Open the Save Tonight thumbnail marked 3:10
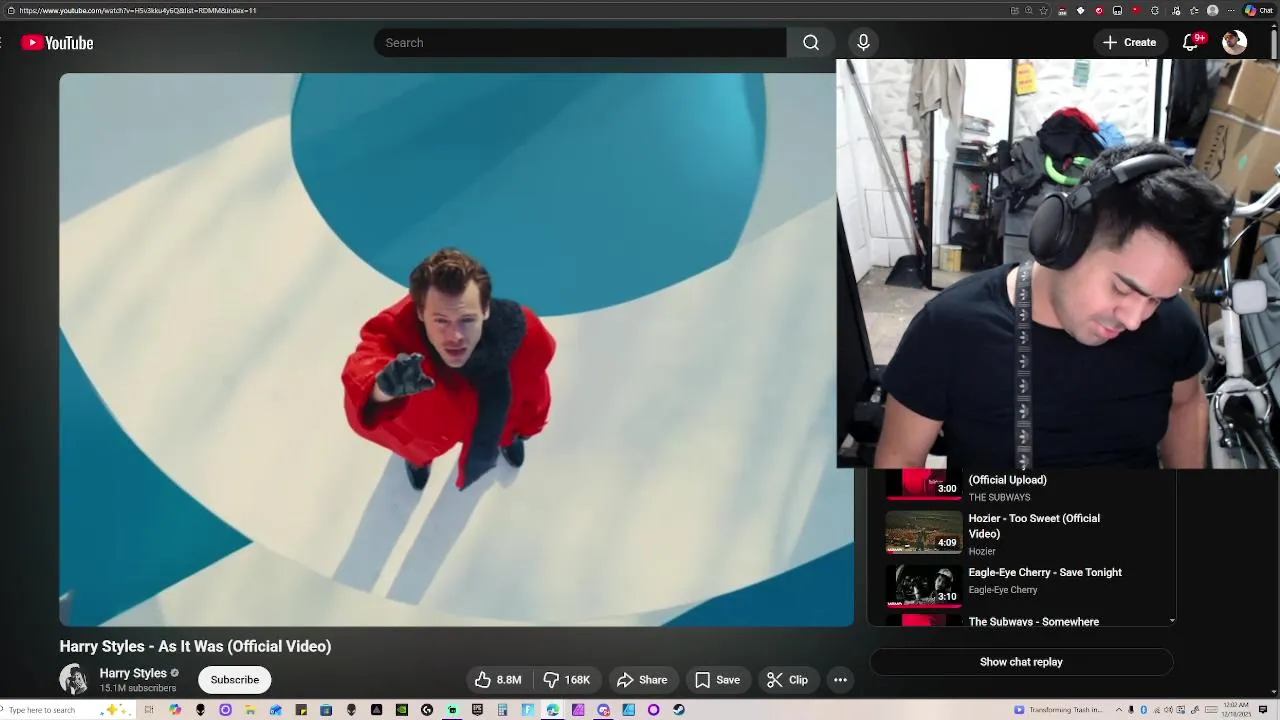The height and width of the screenshot is (720, 1280). tap(924, 587)
